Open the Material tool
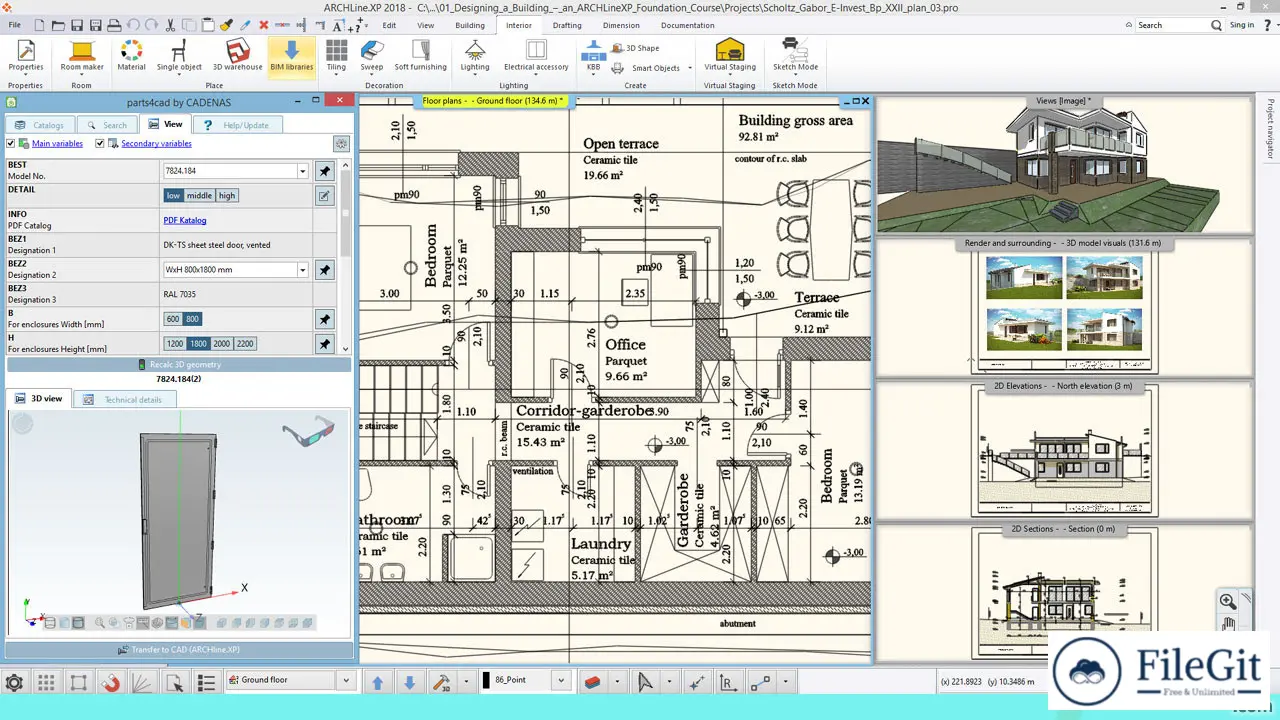The height and width of the screenshot is (720, 1280). (x=131, y=55)
